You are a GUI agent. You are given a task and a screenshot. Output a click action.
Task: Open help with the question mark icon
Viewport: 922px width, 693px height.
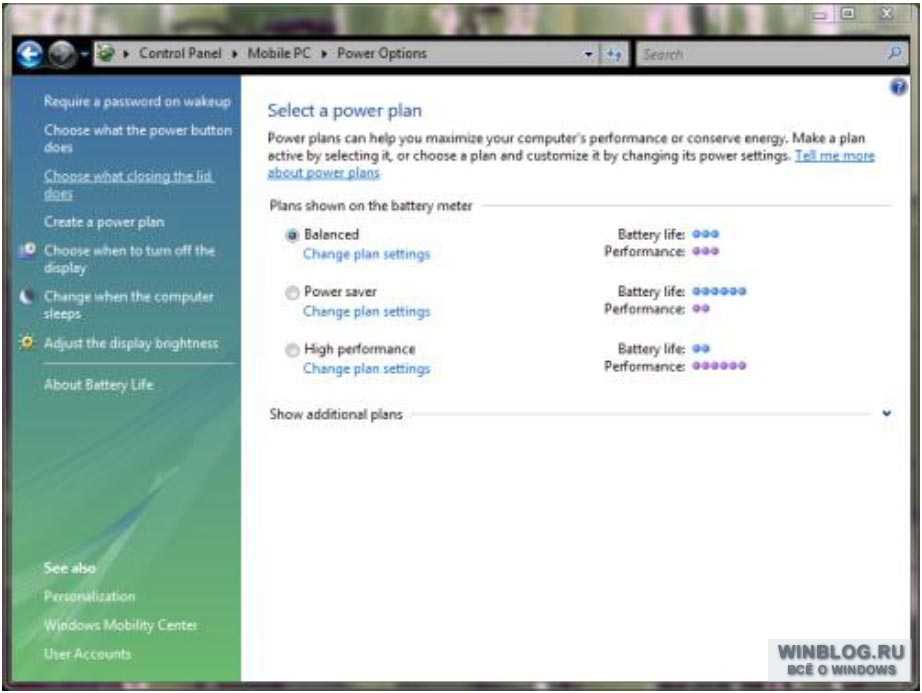pyautogui.click(x=898, y=88)
